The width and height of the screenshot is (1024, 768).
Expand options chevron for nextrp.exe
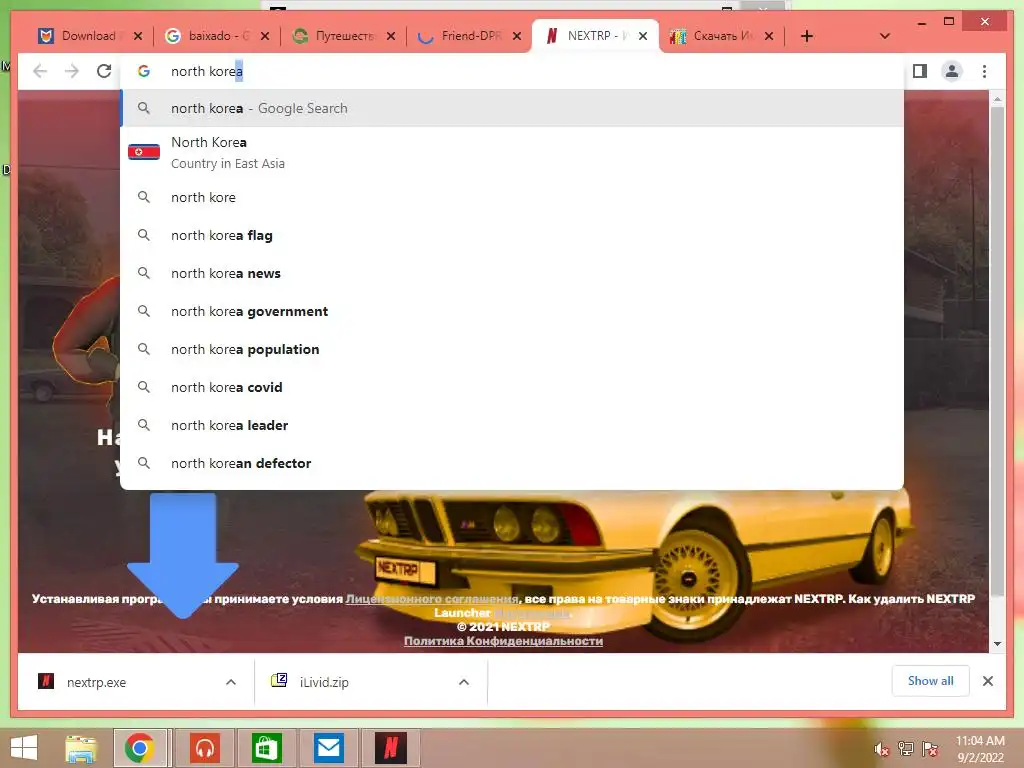click(x=231, y=682)
